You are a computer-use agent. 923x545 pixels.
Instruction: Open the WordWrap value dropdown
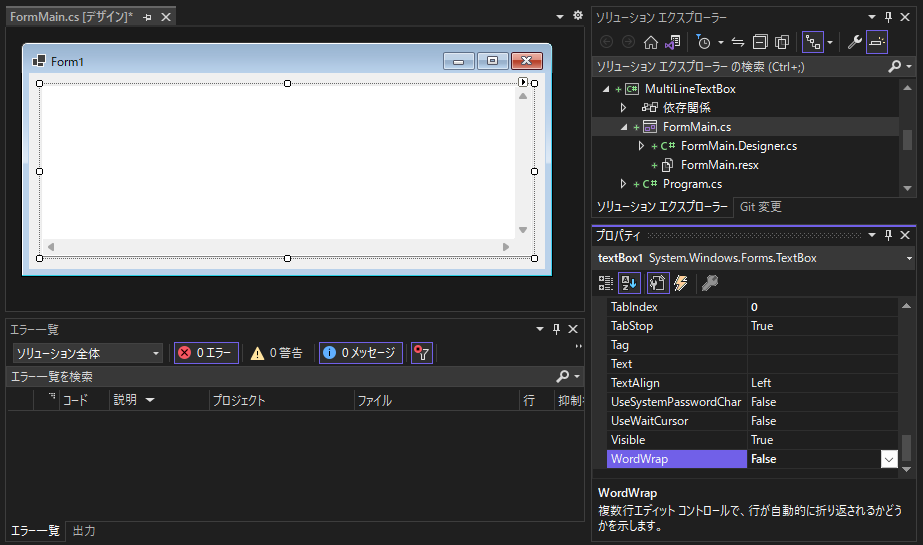889,459
